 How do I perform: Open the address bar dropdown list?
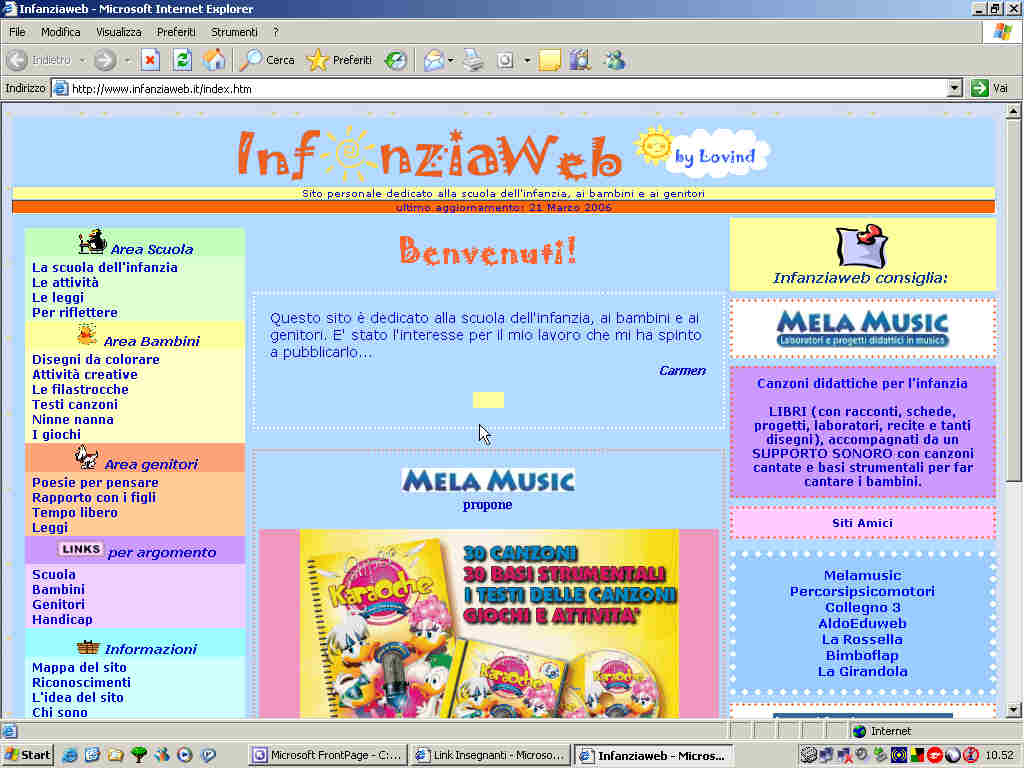[954, 88]
